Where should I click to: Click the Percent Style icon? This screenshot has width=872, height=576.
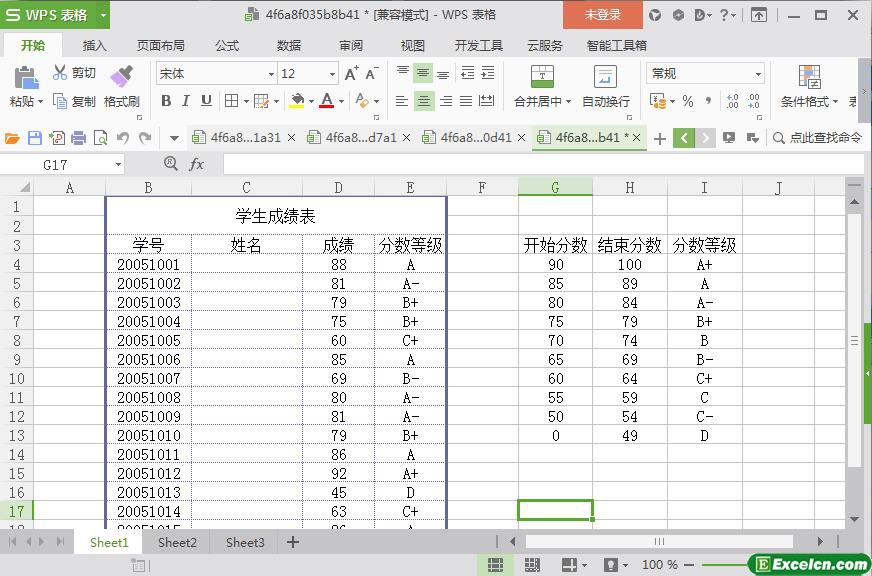tap(688, 101)
